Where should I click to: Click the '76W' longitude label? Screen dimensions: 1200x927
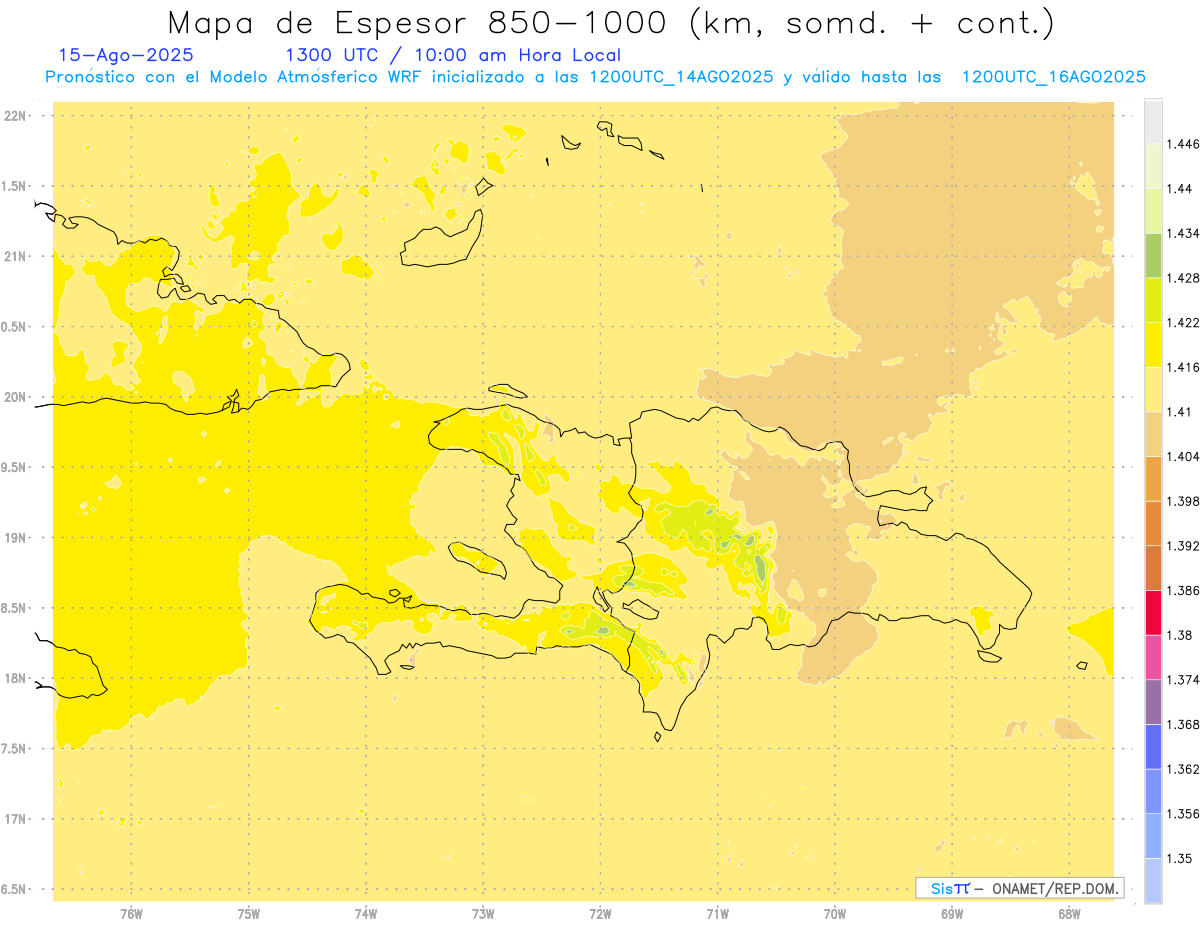[x=131, y=913]
